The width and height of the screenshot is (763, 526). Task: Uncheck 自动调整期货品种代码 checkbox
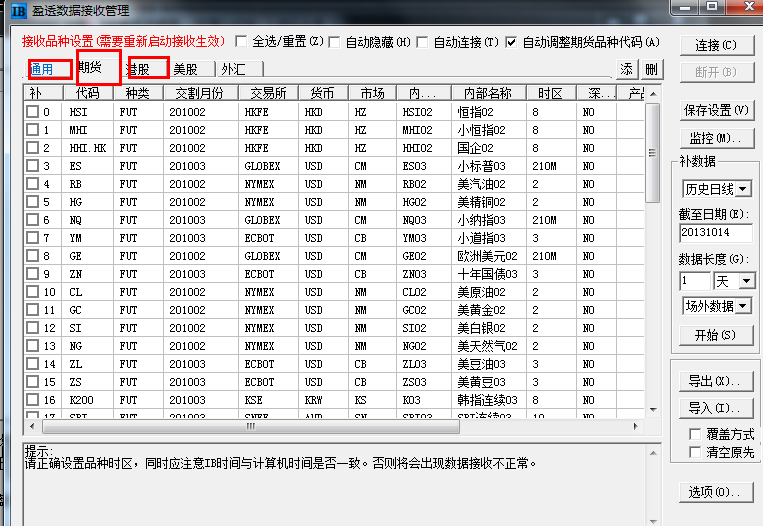[x=510, y=42]
